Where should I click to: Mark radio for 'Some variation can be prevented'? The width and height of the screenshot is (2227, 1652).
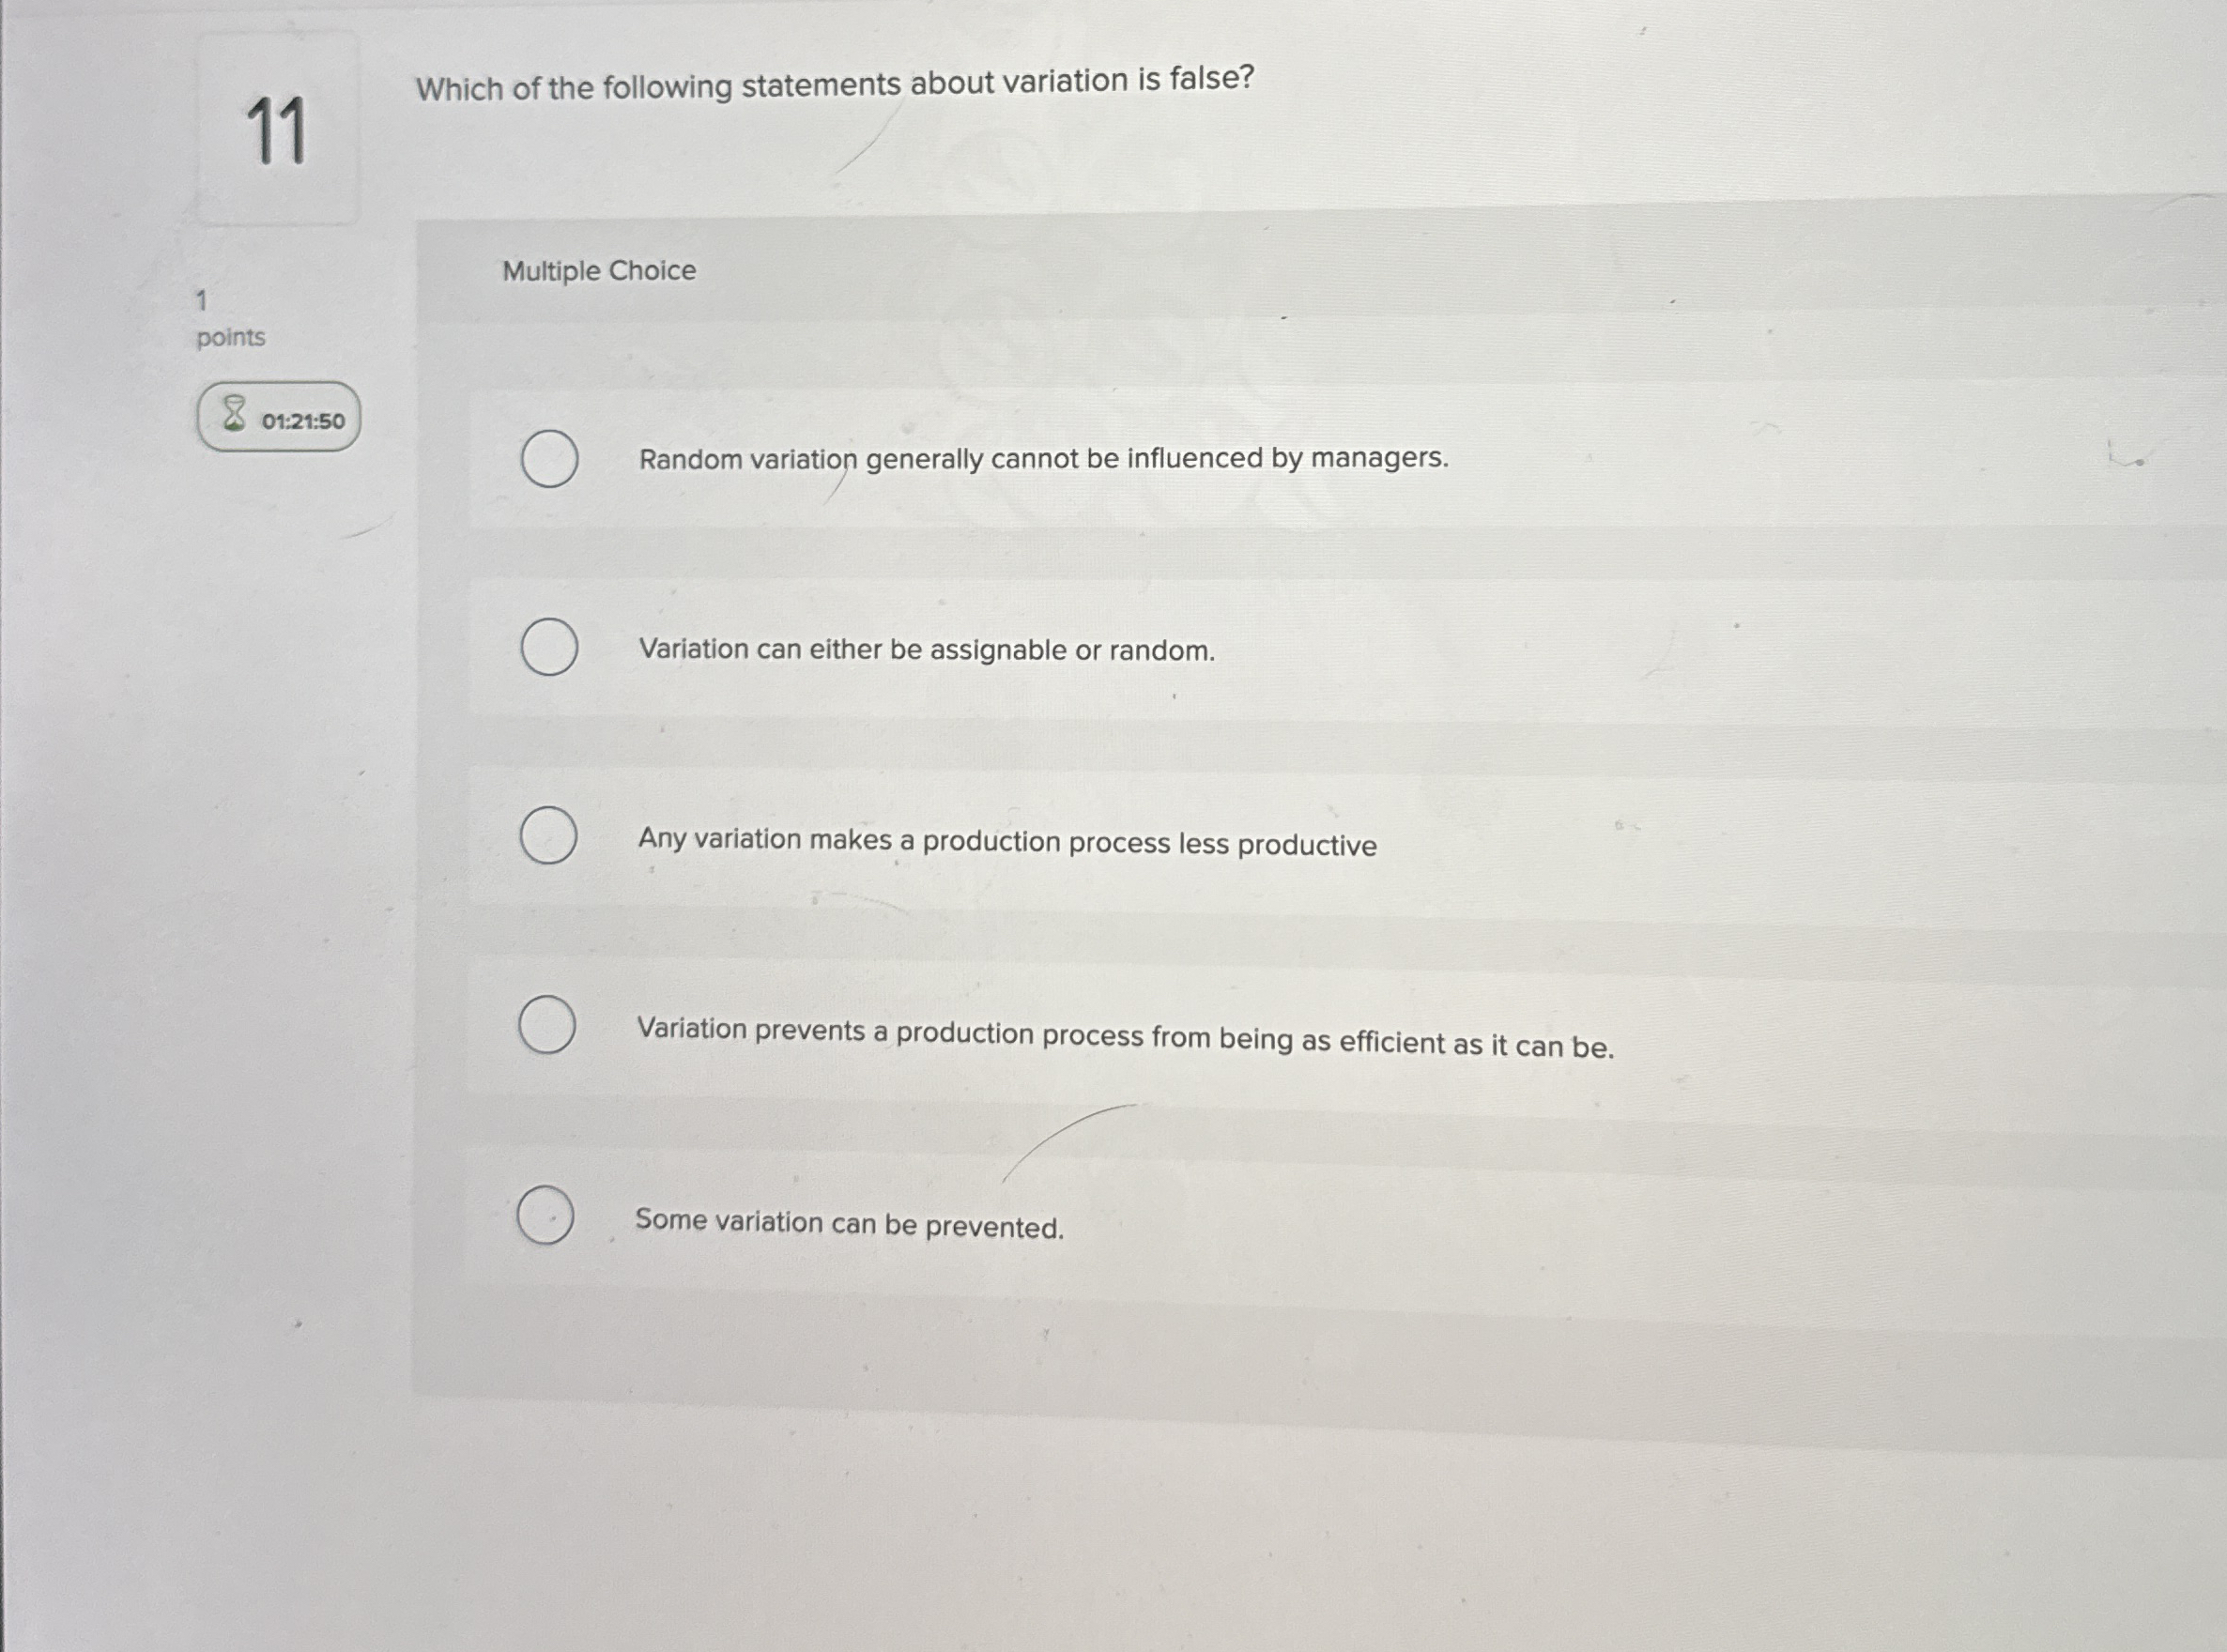coord(545,1216)
